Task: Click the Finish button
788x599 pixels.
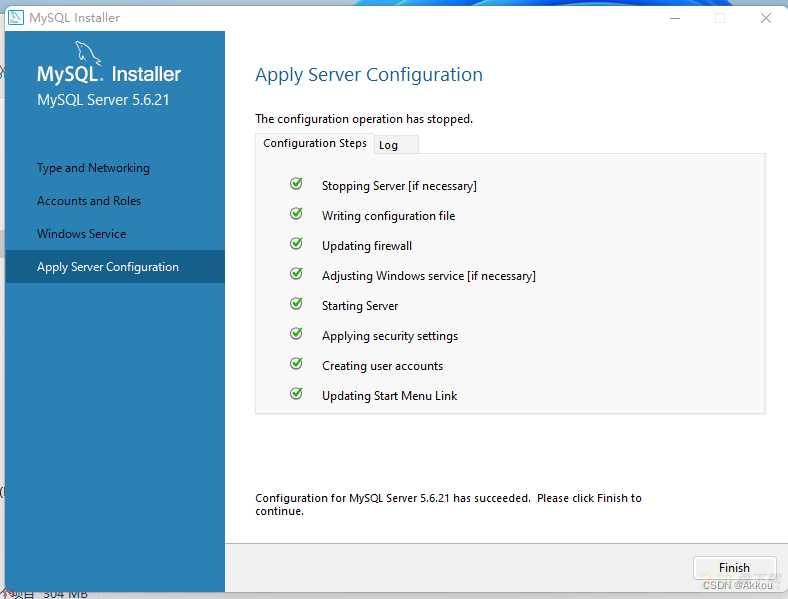Action: [x=734, y=568]
